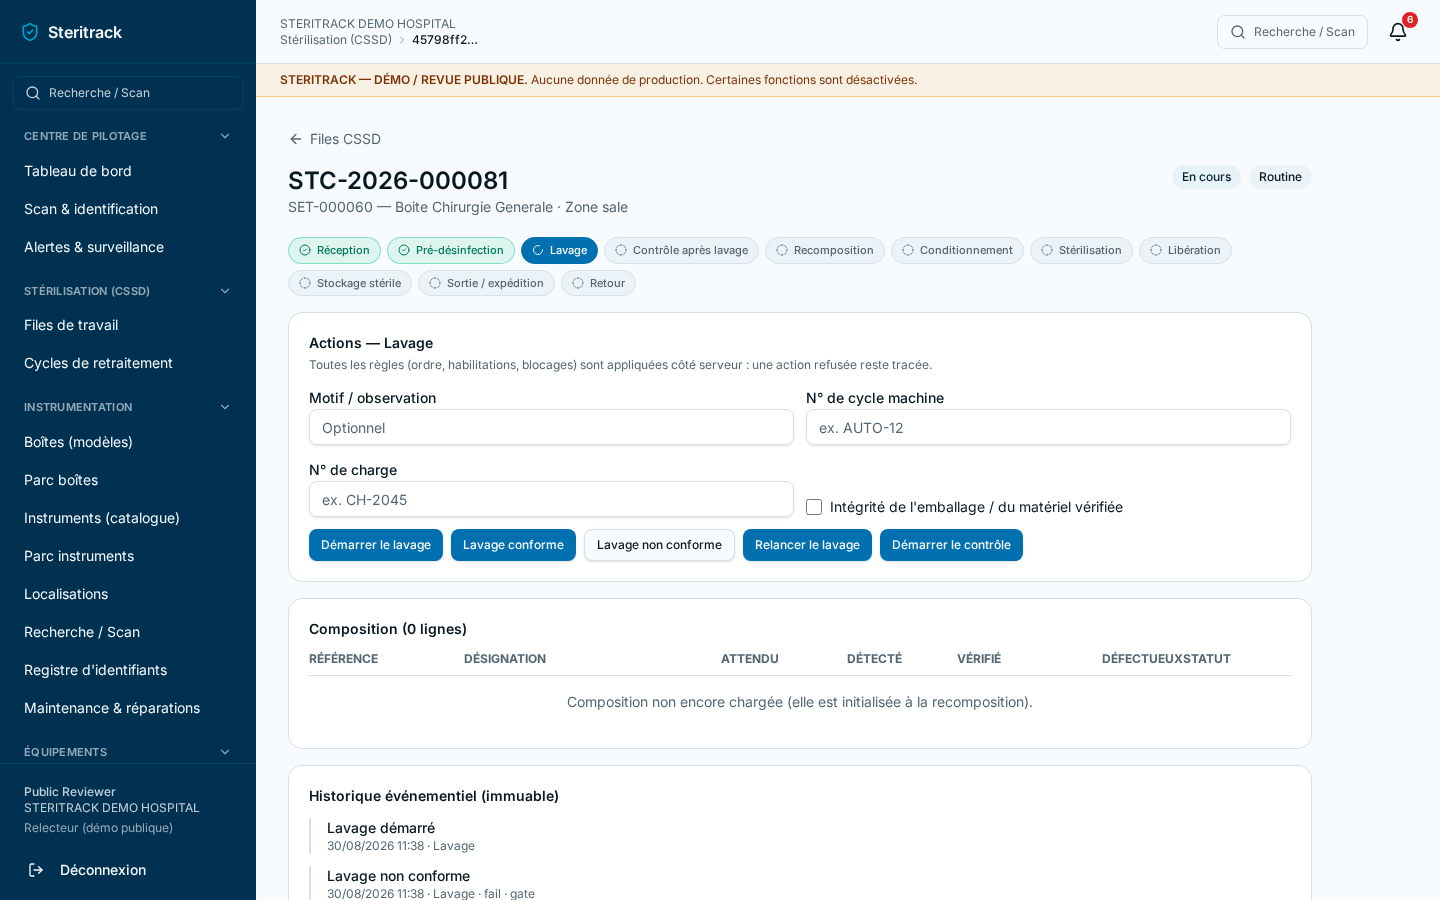Screen dimensions: 1440x900
Task: Click the dotted circle icon on Sortie / expédition
Action: [435, 283]
